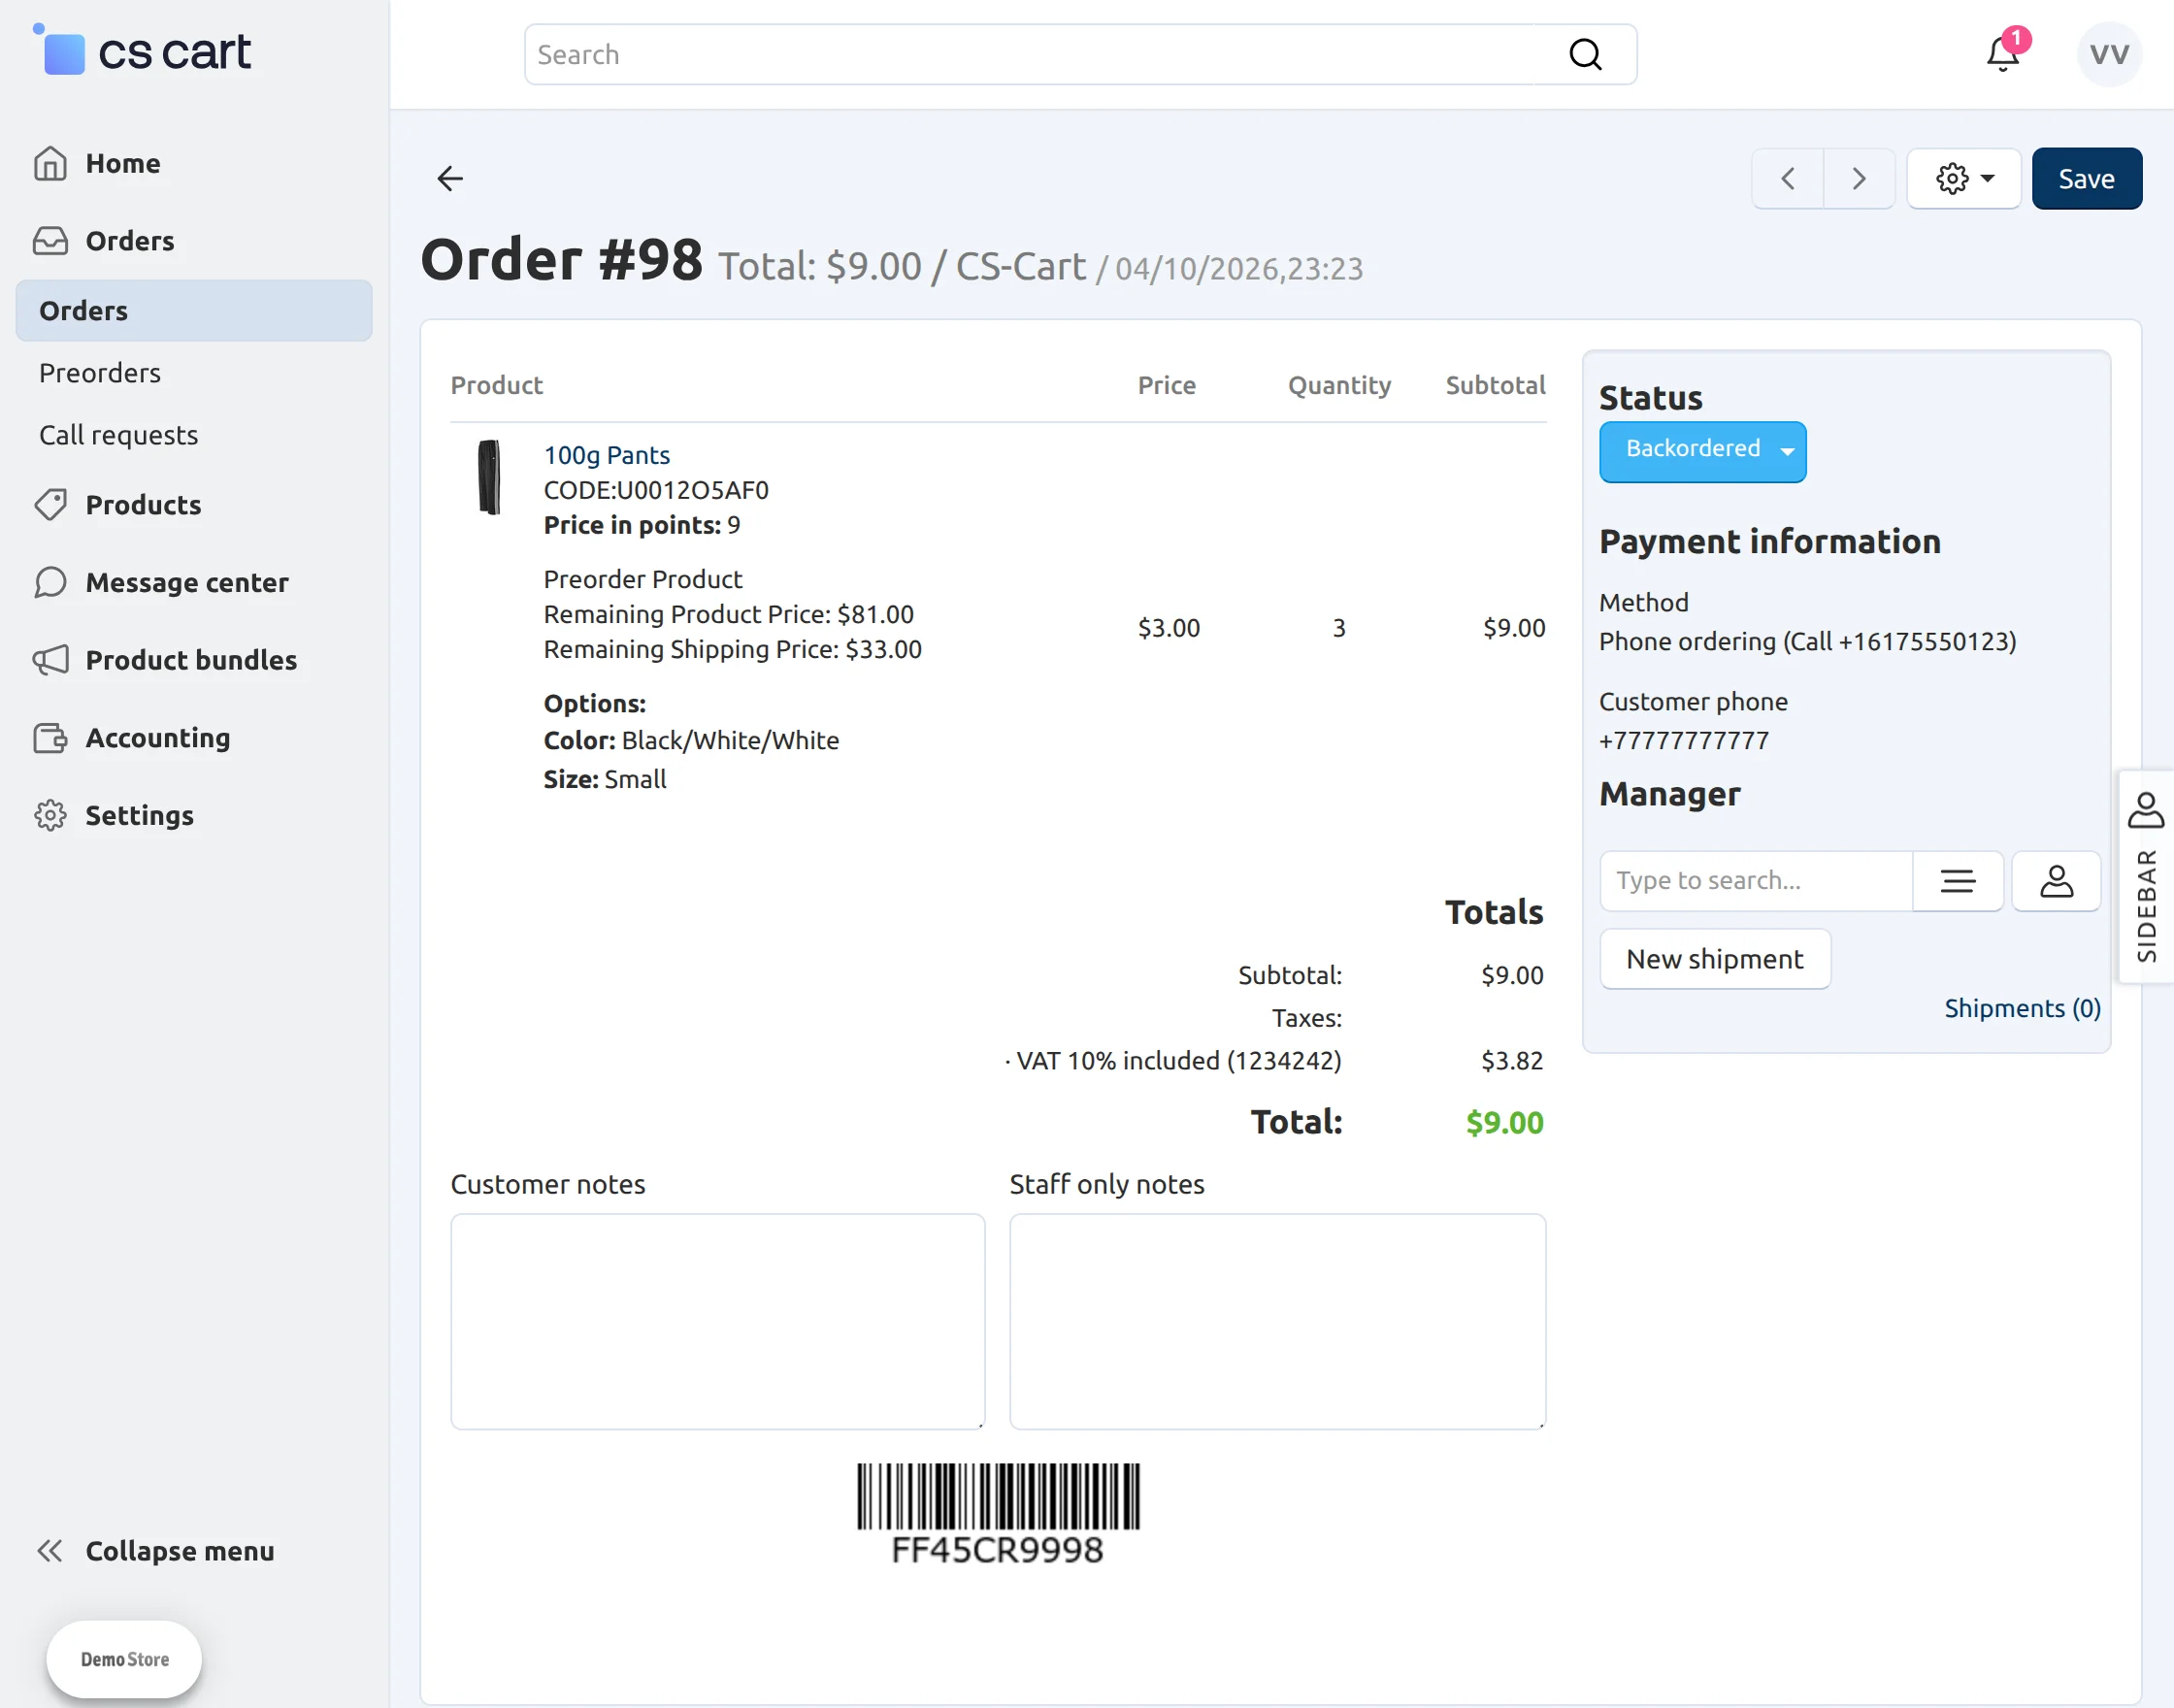2174x1708 pixels.
Task: Click the Settings gear in the sidebar
Action: (50, 815)
